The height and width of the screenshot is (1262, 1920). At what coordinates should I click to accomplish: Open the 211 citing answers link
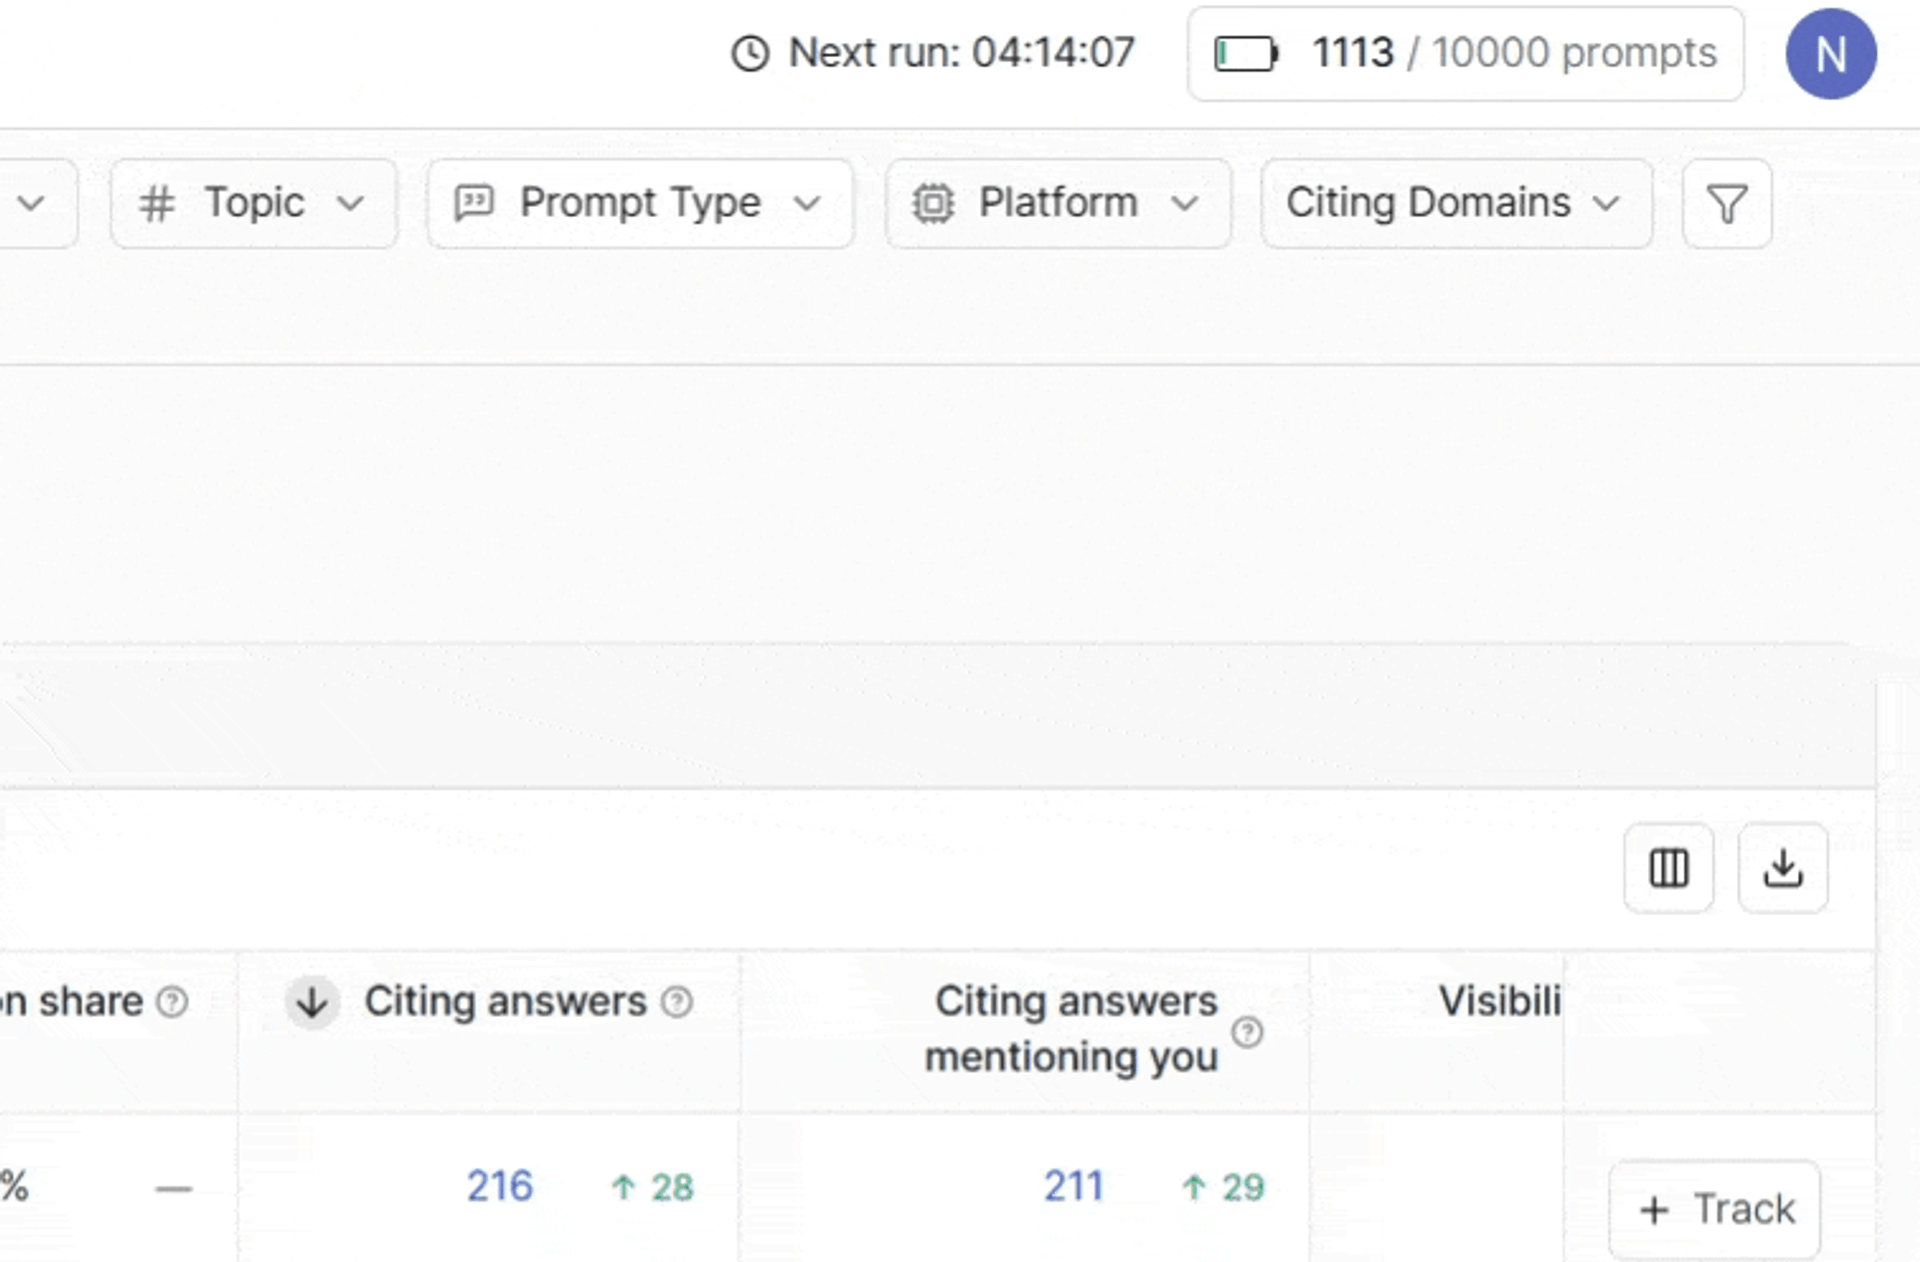pos(1074,1187)
